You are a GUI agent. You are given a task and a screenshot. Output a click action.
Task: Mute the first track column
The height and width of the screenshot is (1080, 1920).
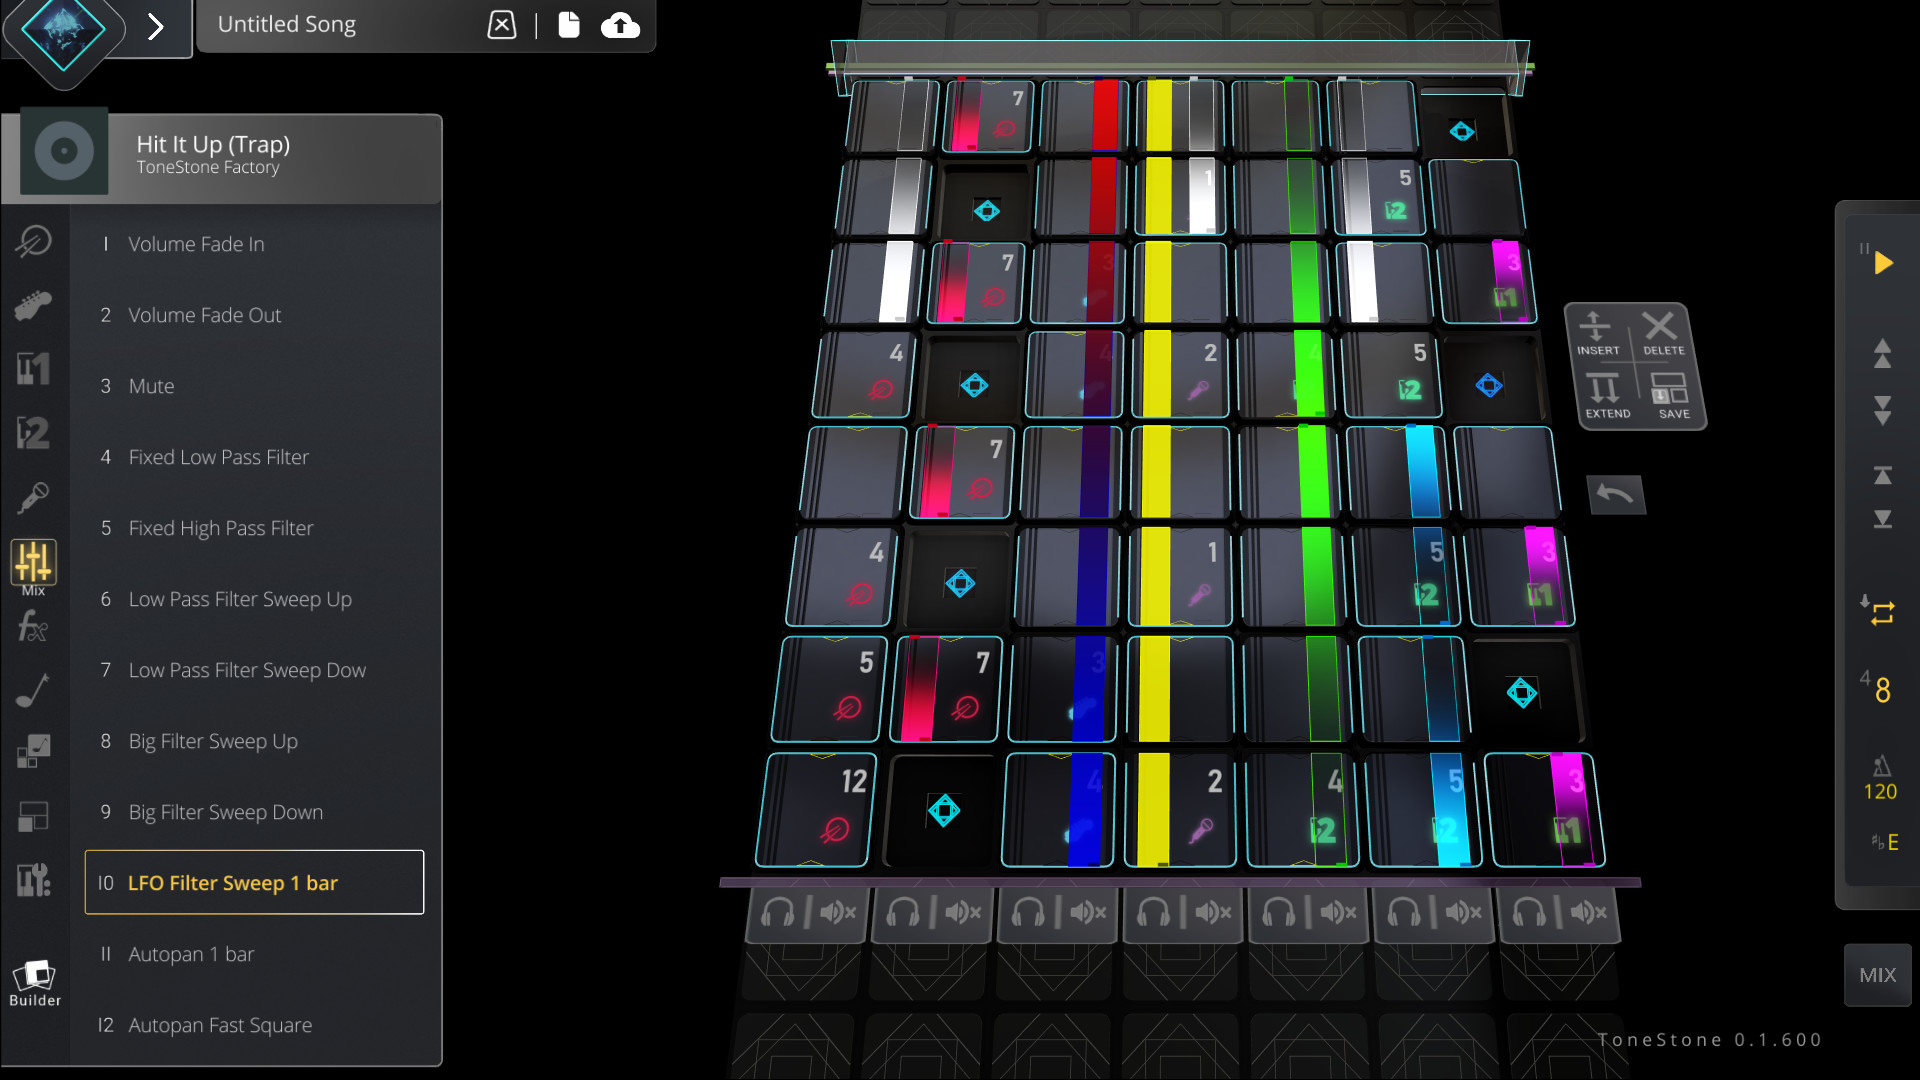coord(837,912)
